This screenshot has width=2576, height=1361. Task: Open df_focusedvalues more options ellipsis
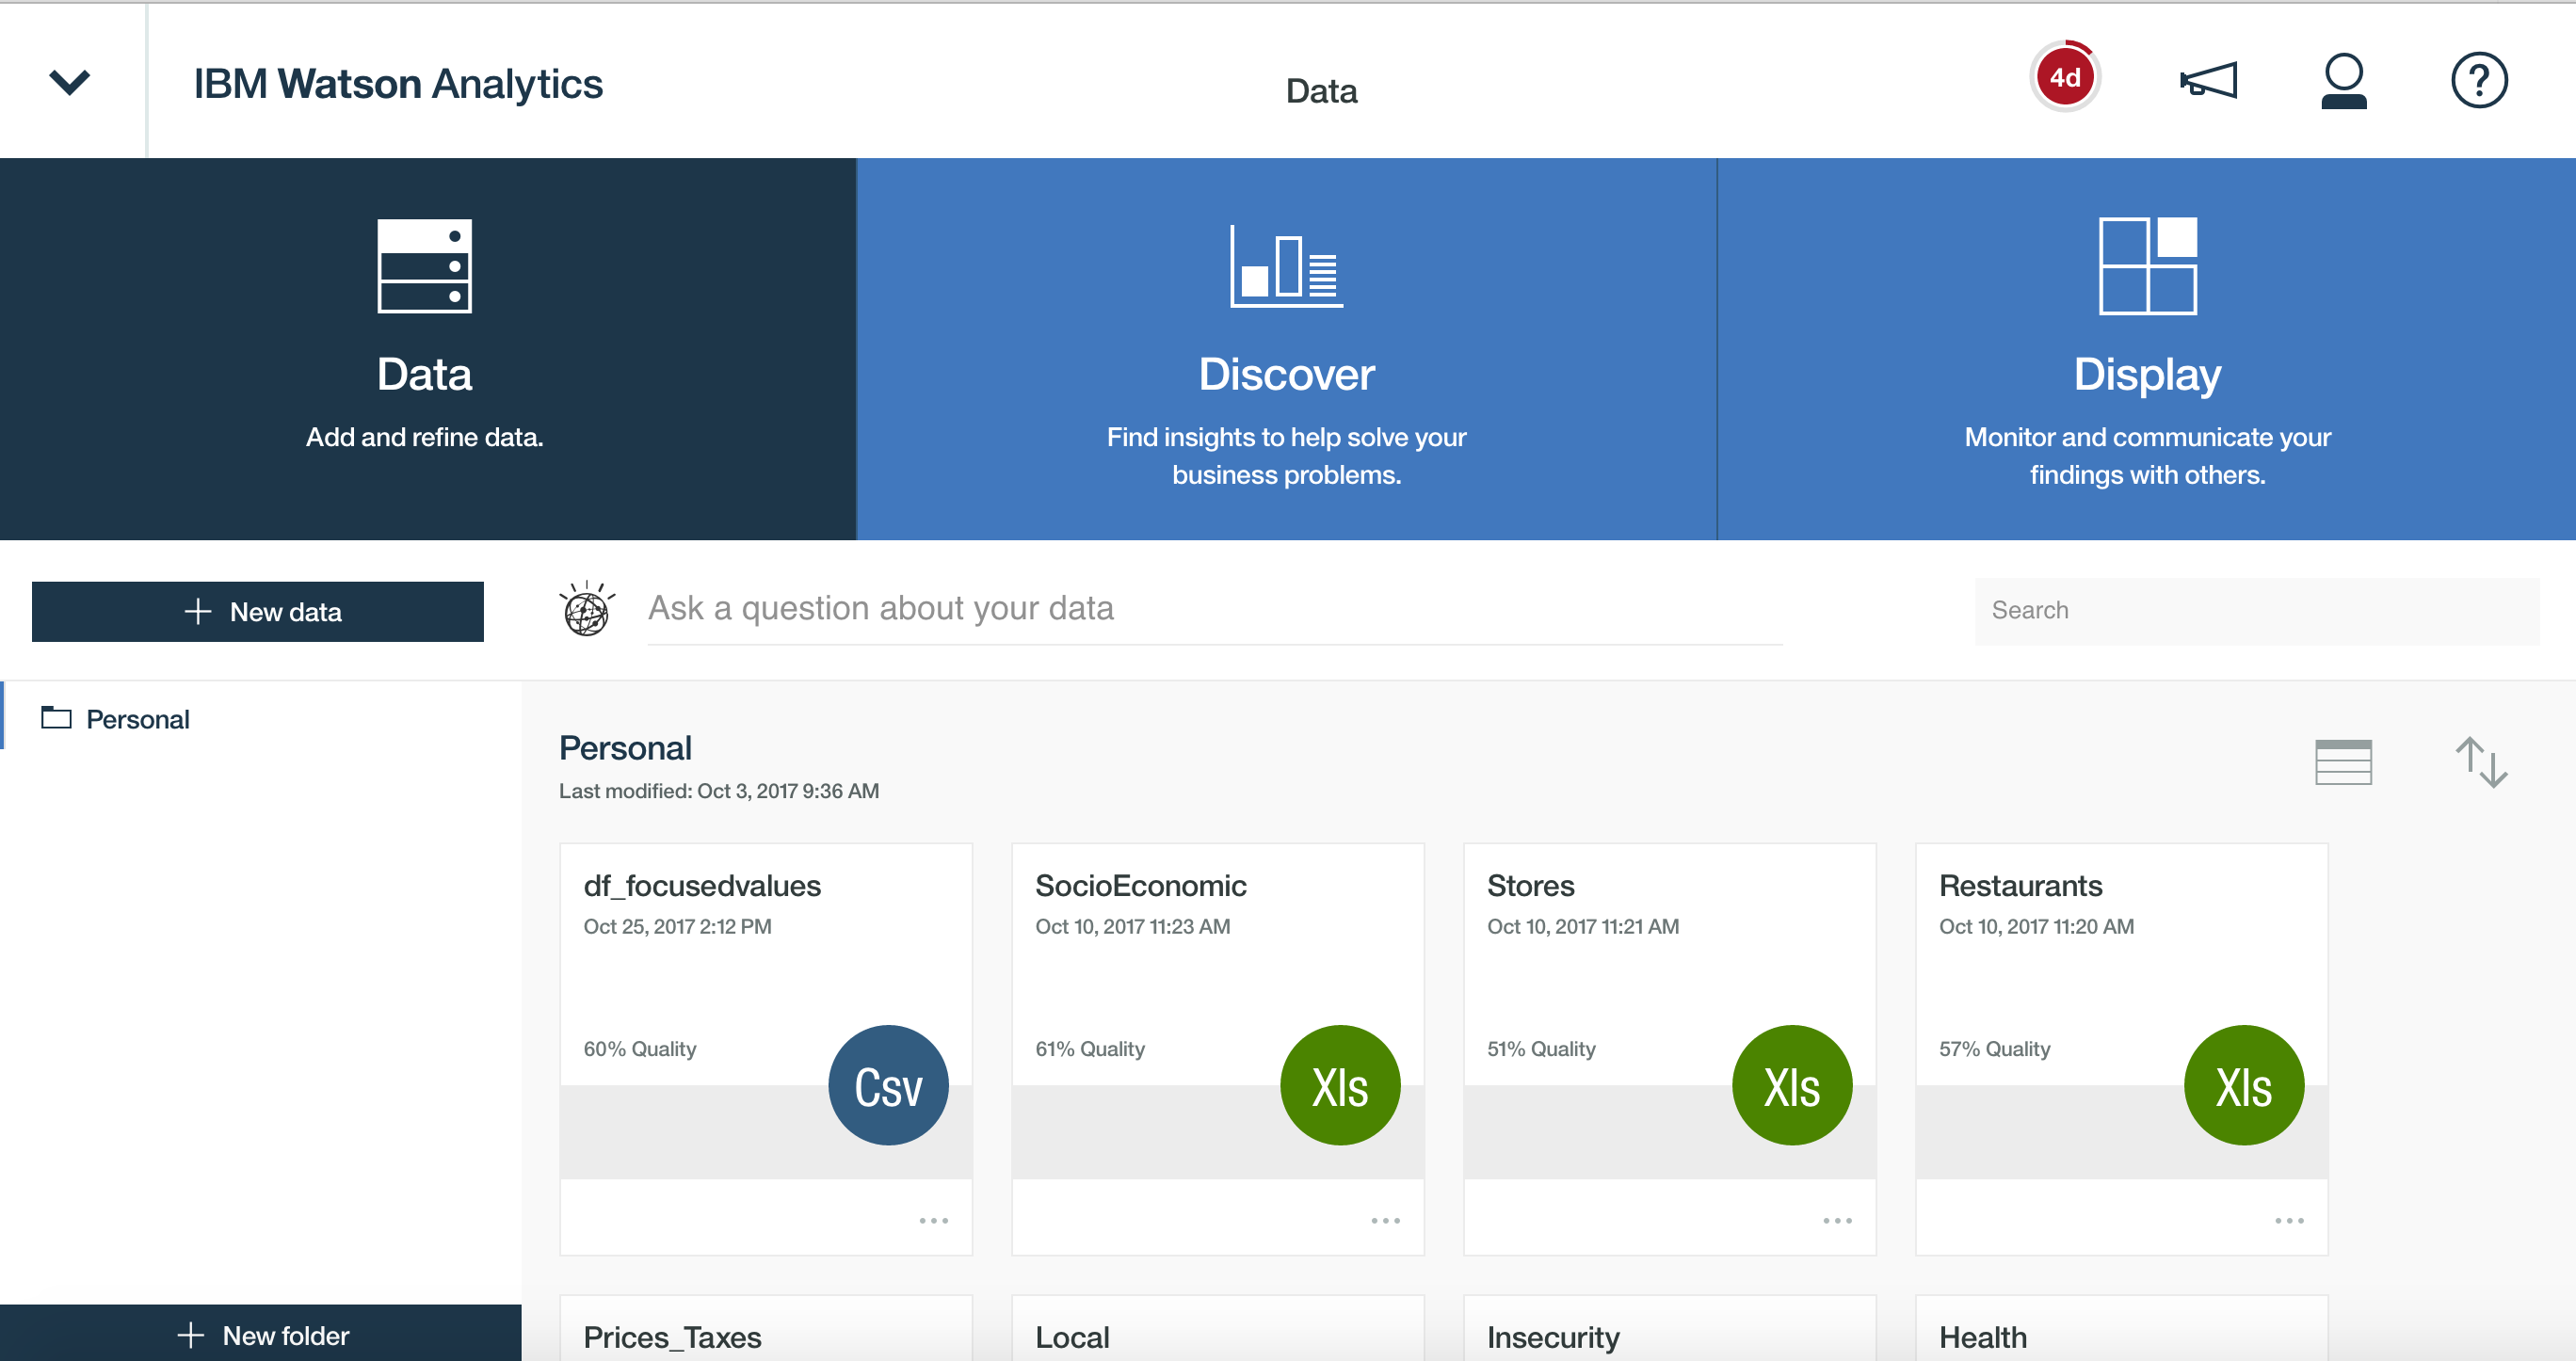coord(933,1220)
